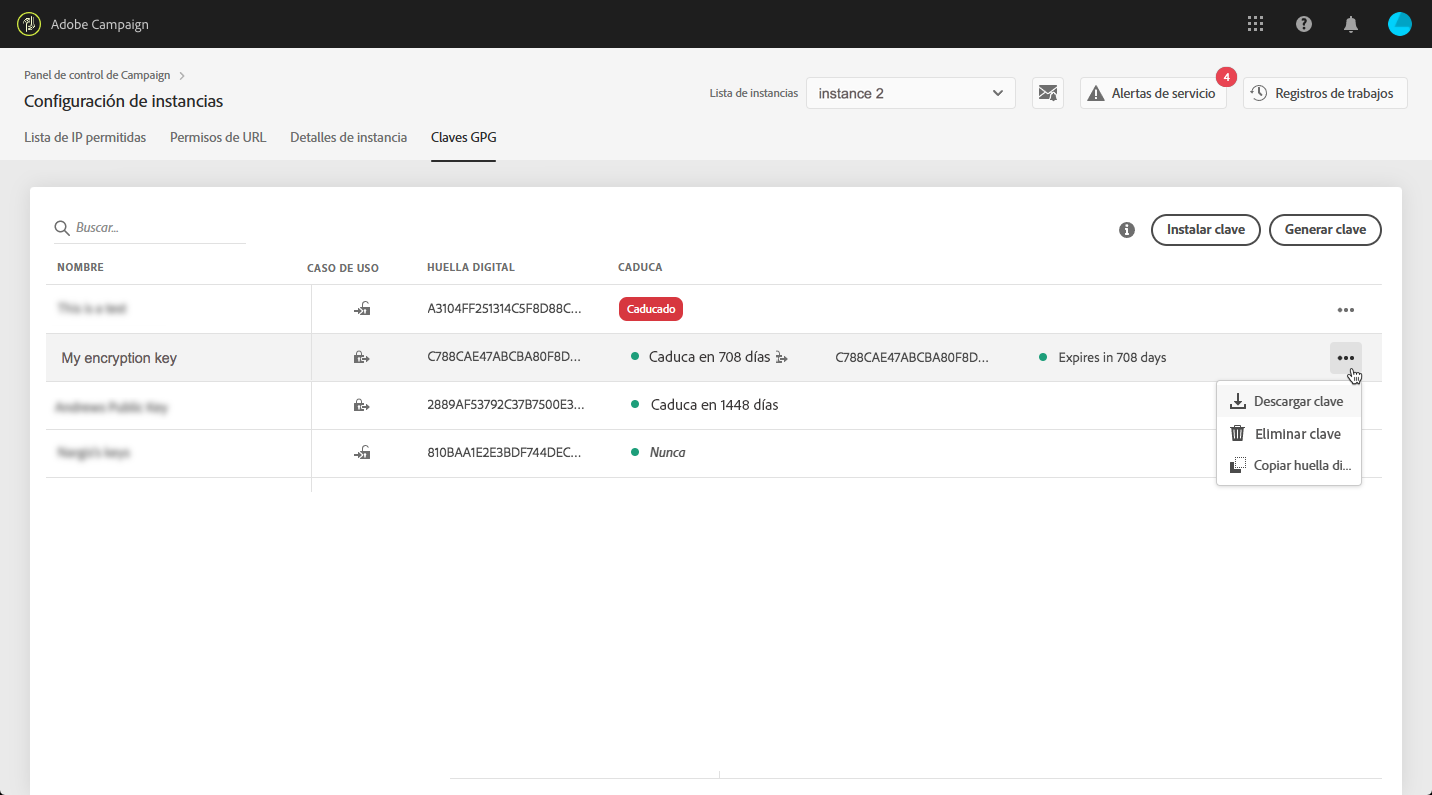This screenshot has height=795, width=1432.
Task: Click the GPG keys info icon
Action: [1127, 230]
